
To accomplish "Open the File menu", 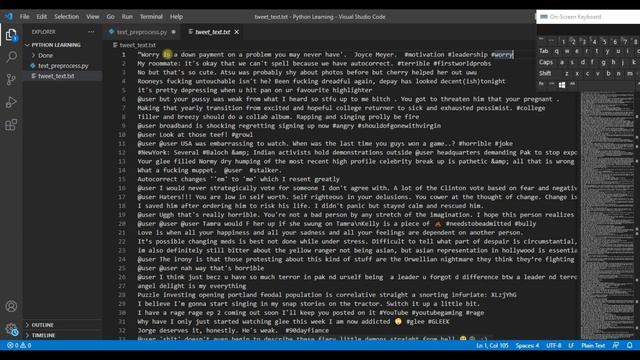I will [24, 17].
